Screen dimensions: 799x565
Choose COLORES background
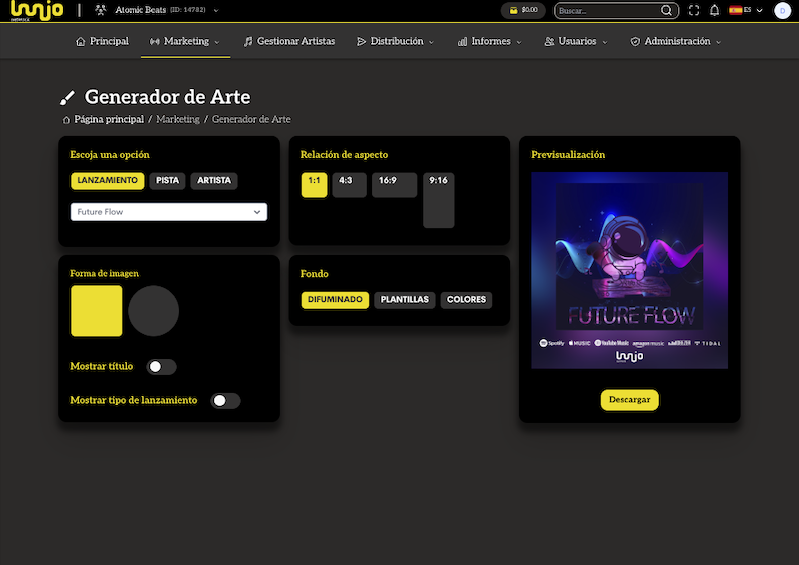[466, 300]
